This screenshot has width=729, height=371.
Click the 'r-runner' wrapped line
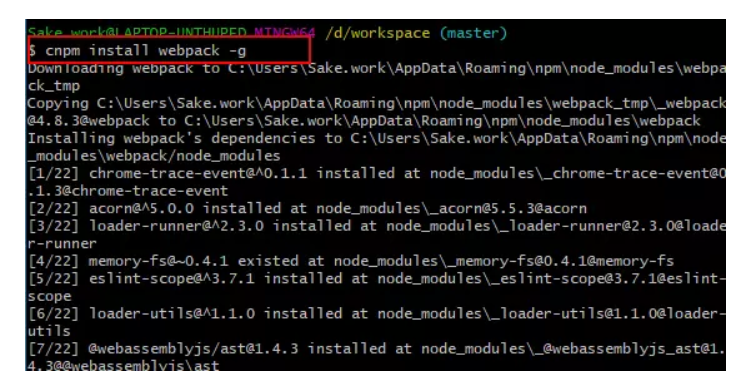(62, 244)
